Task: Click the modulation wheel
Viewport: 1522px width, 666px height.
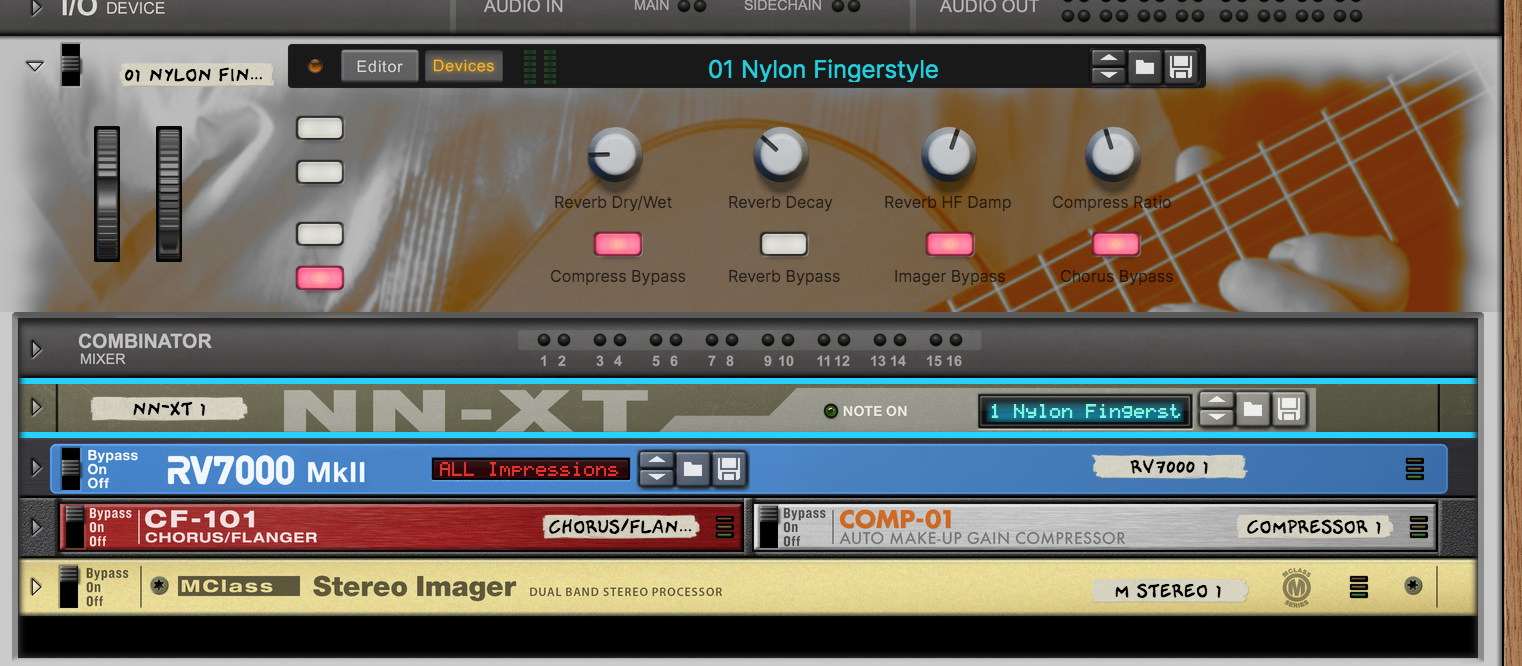Action: [x=169, y=194]
